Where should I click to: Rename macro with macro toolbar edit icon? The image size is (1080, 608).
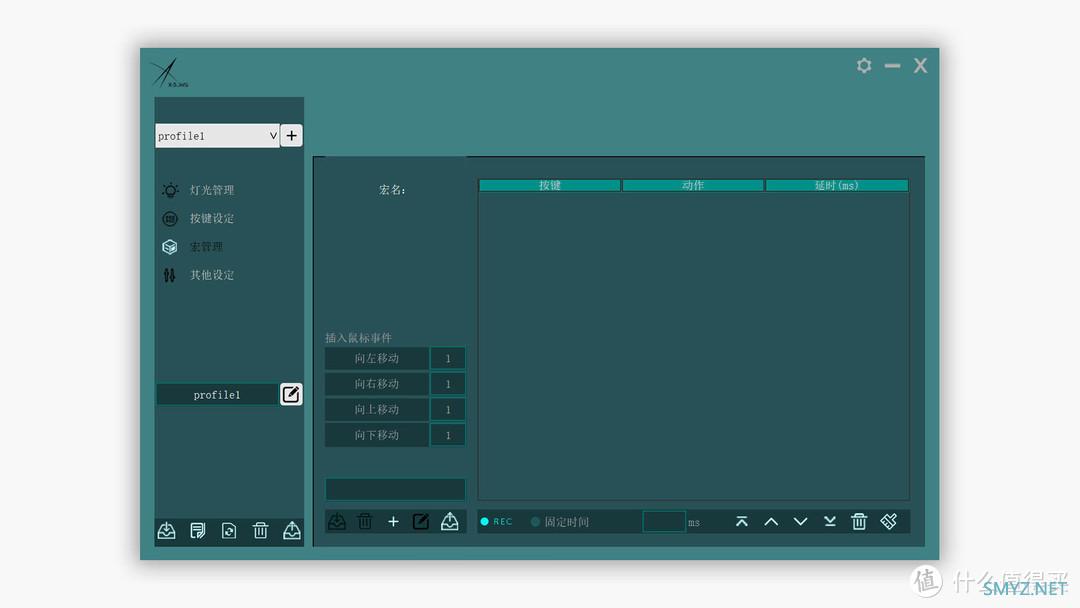(x=421, y=521)
